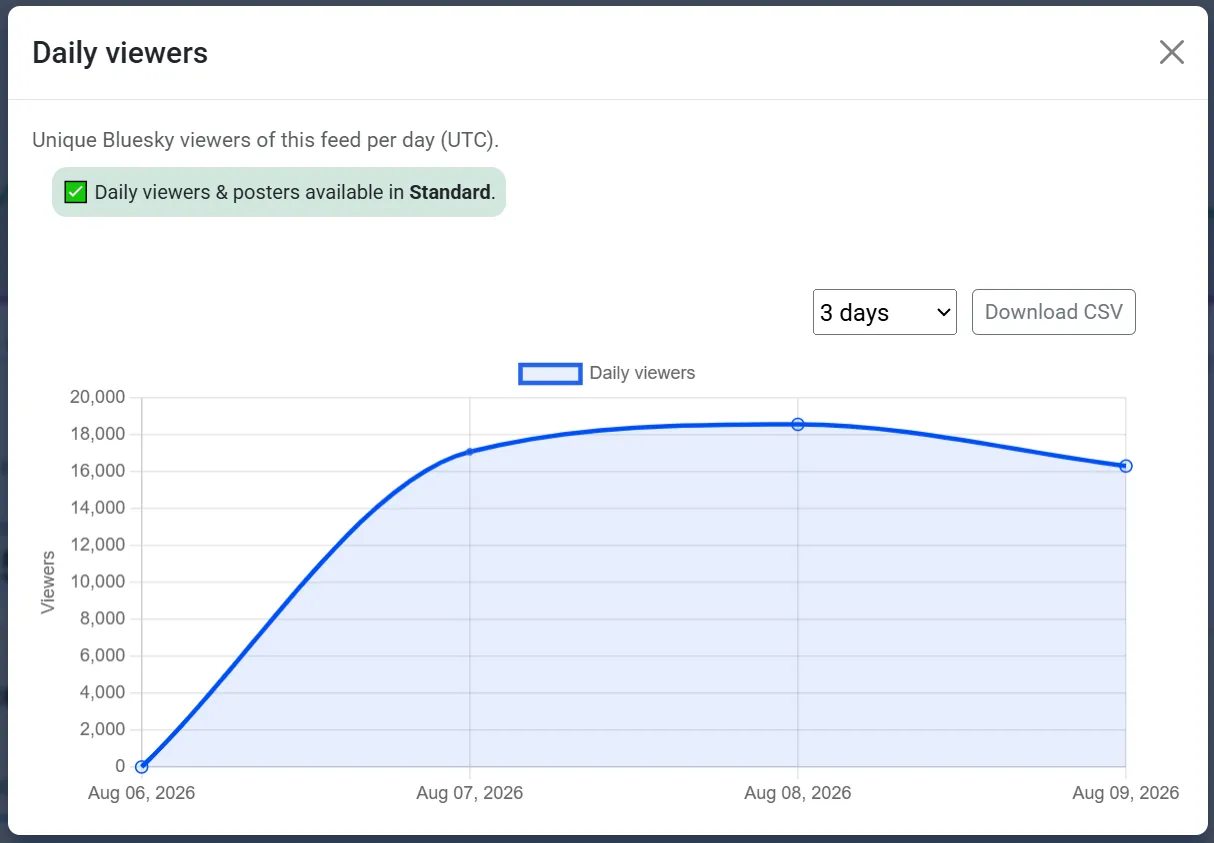Click the green checkmark icon

point(76,192)
